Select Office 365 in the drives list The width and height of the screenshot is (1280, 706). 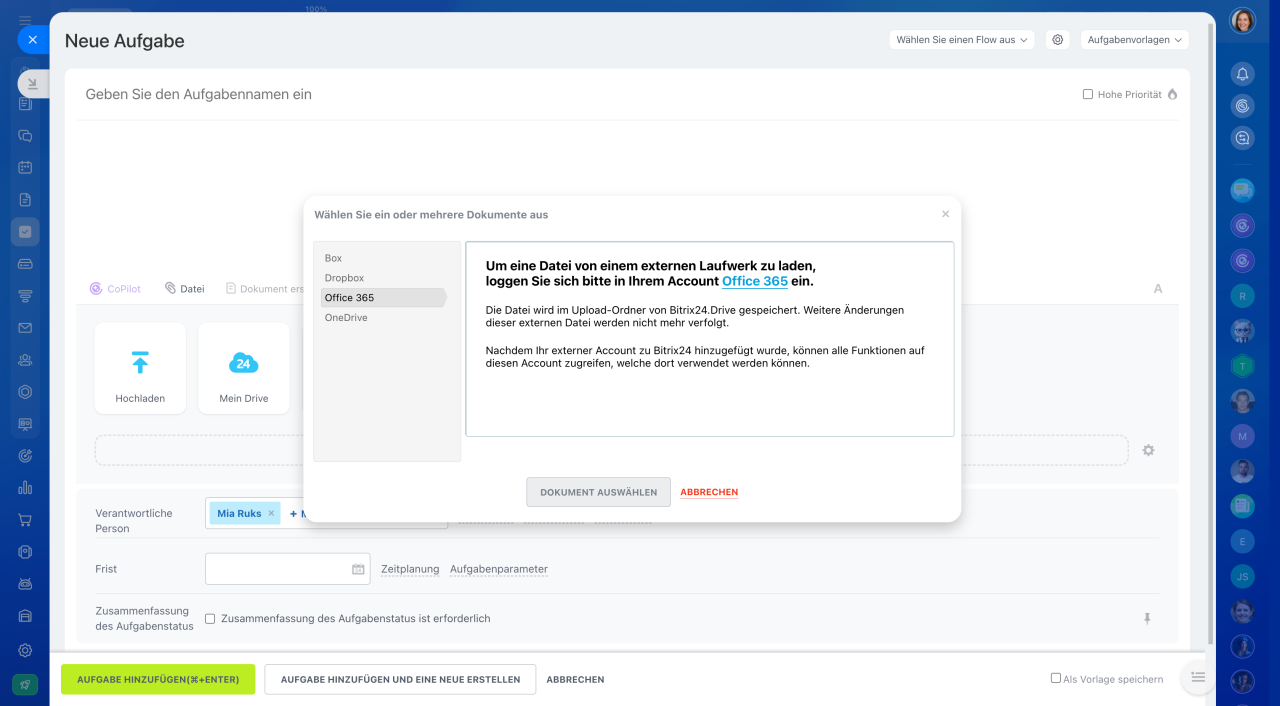point(381,298)
